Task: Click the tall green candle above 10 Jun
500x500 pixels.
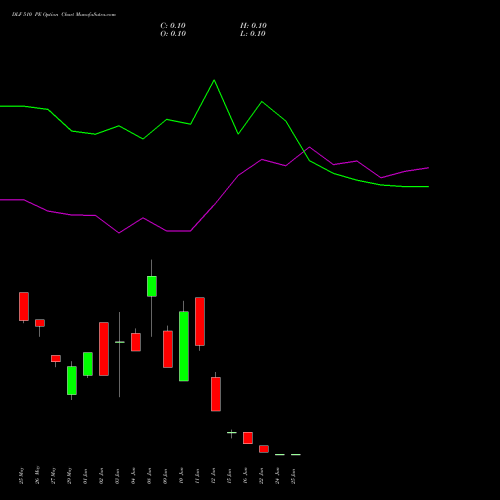Action: tap(184, 346)
